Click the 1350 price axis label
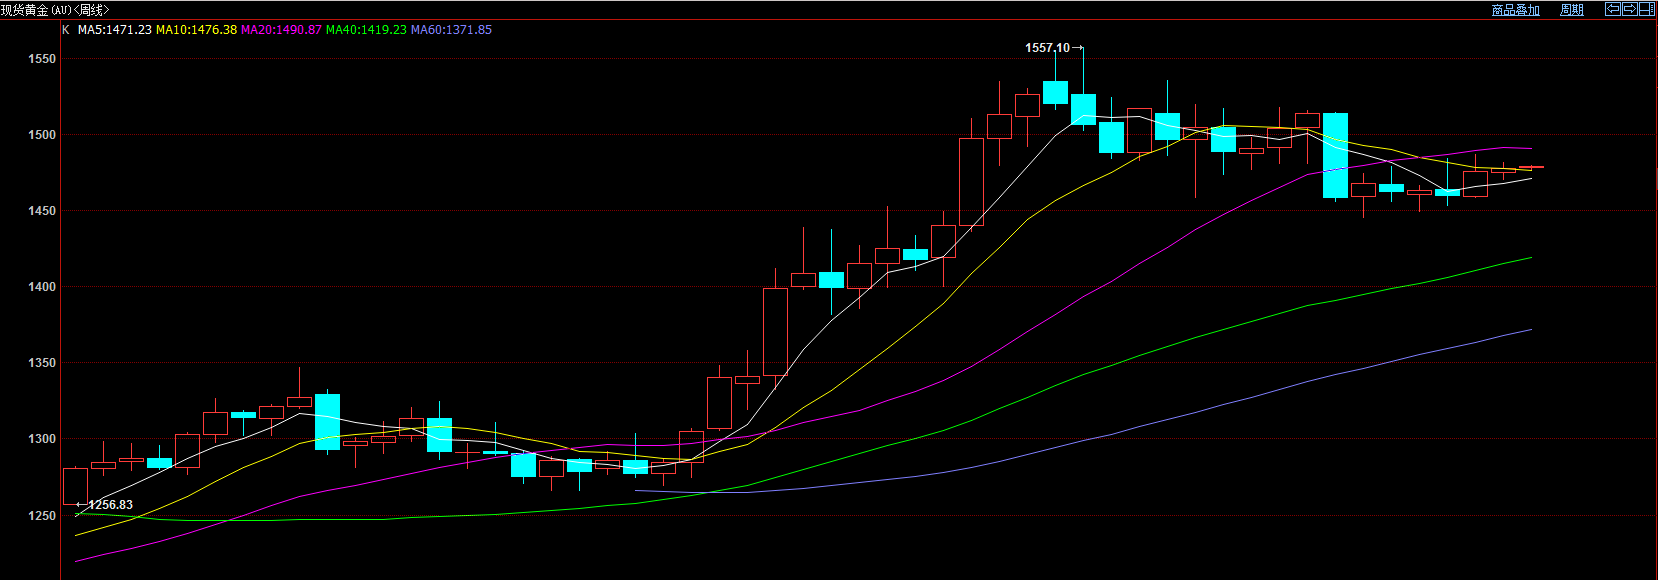The height and width of the screenshot is (580, 1658). (x=42, y=363)
